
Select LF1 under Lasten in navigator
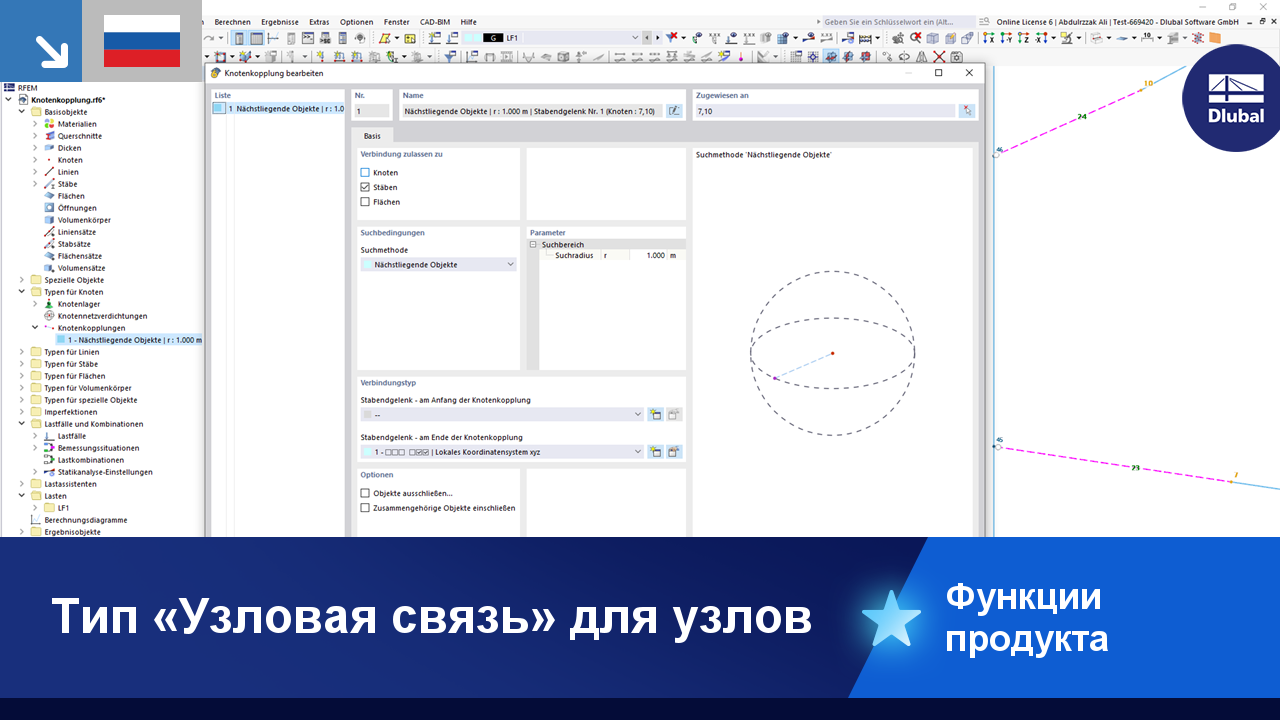(63, 508)
